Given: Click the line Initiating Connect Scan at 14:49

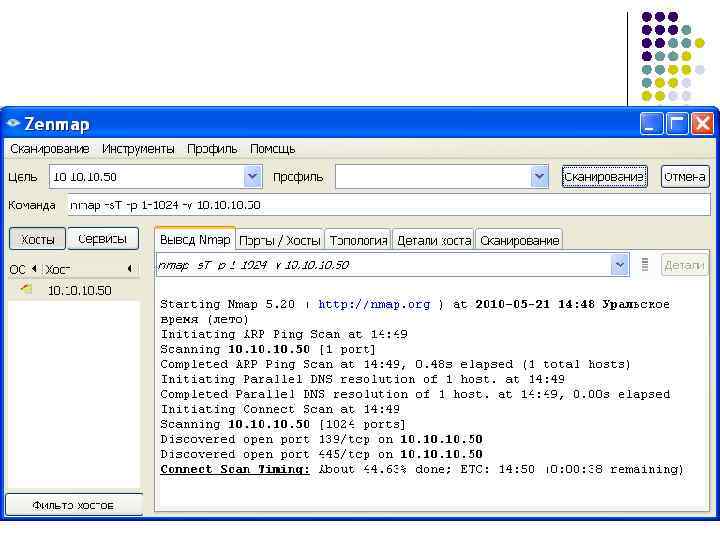Looking at the screenshot, I should click(x=280, y=409).
